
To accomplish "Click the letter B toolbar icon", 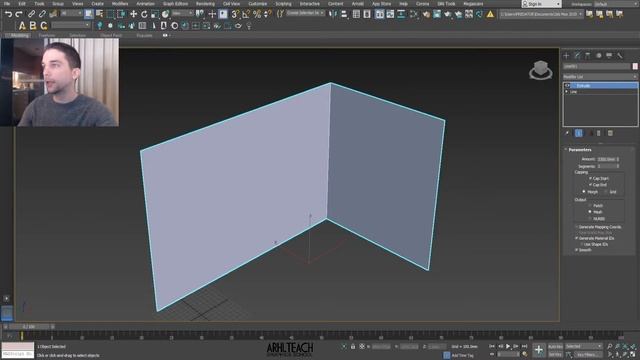I will pos(33,26).
